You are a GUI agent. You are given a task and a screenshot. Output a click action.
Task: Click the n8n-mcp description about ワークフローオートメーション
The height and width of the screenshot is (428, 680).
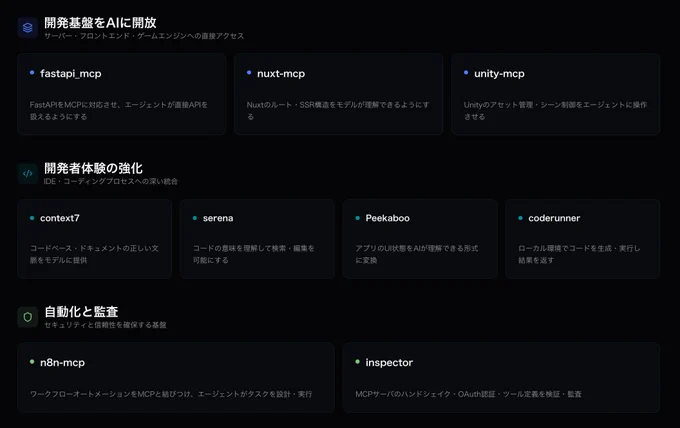click(x=171, y=394)
